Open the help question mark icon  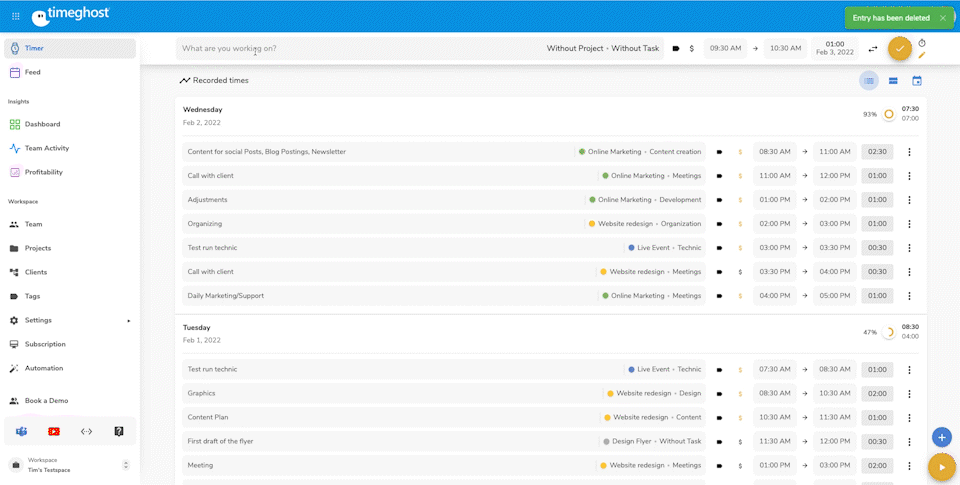click(119, 431)
